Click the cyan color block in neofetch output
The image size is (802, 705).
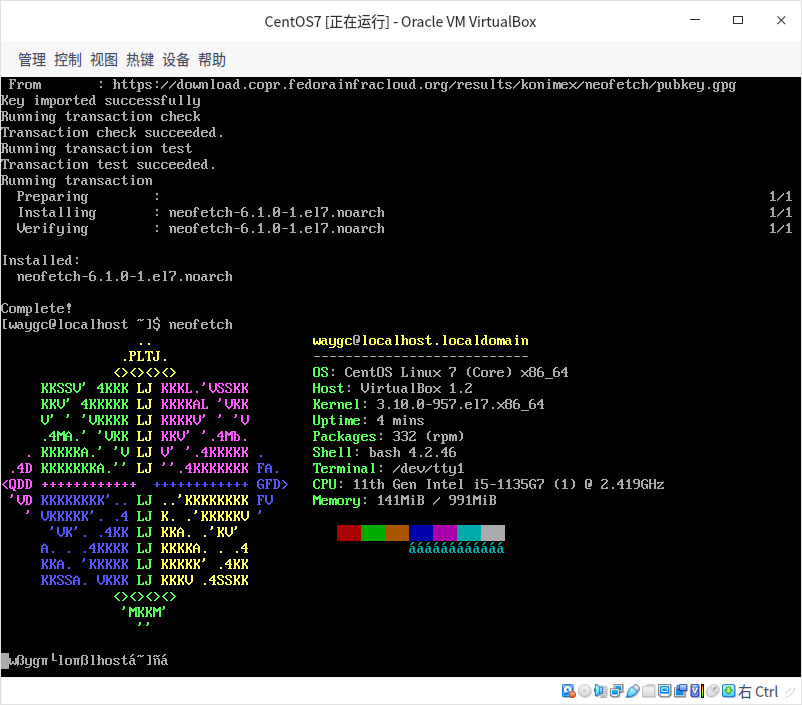(x=469, y=533)
